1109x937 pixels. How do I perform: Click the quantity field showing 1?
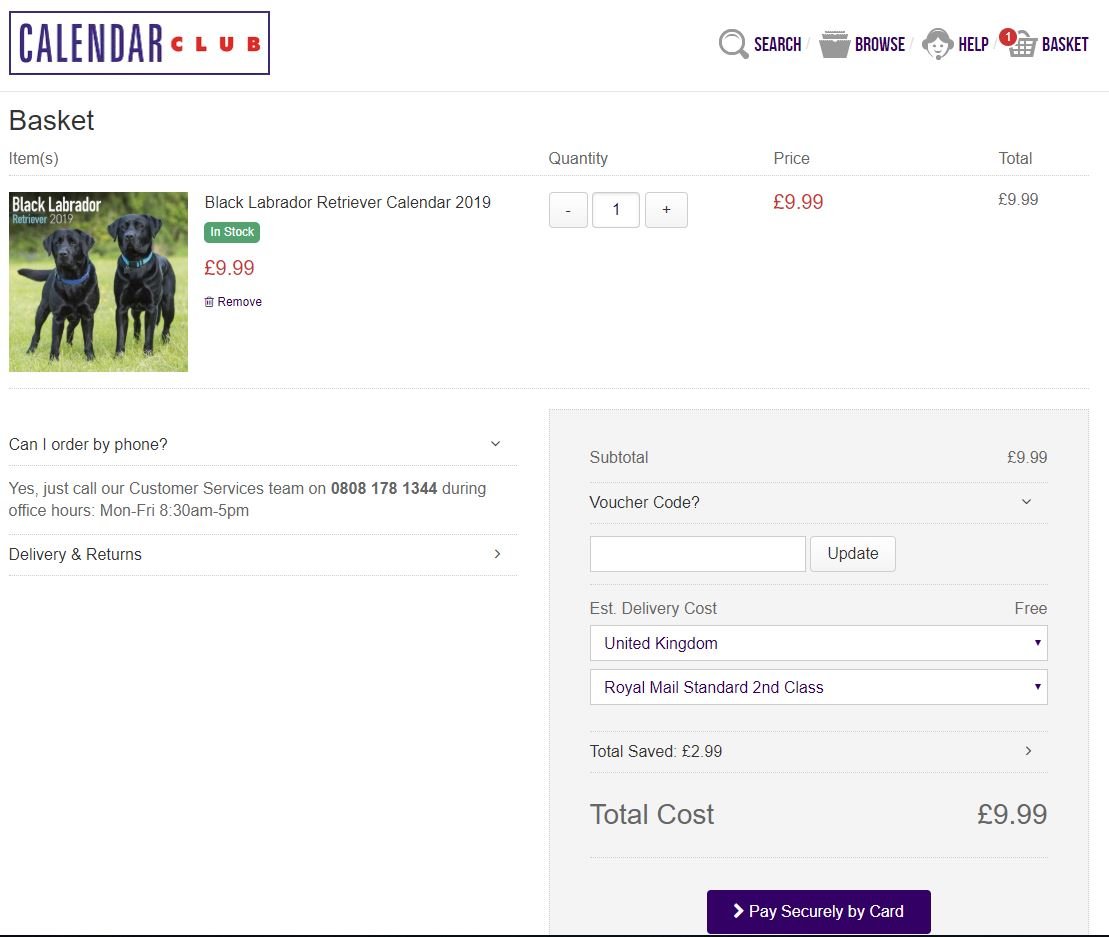[616, 210]
